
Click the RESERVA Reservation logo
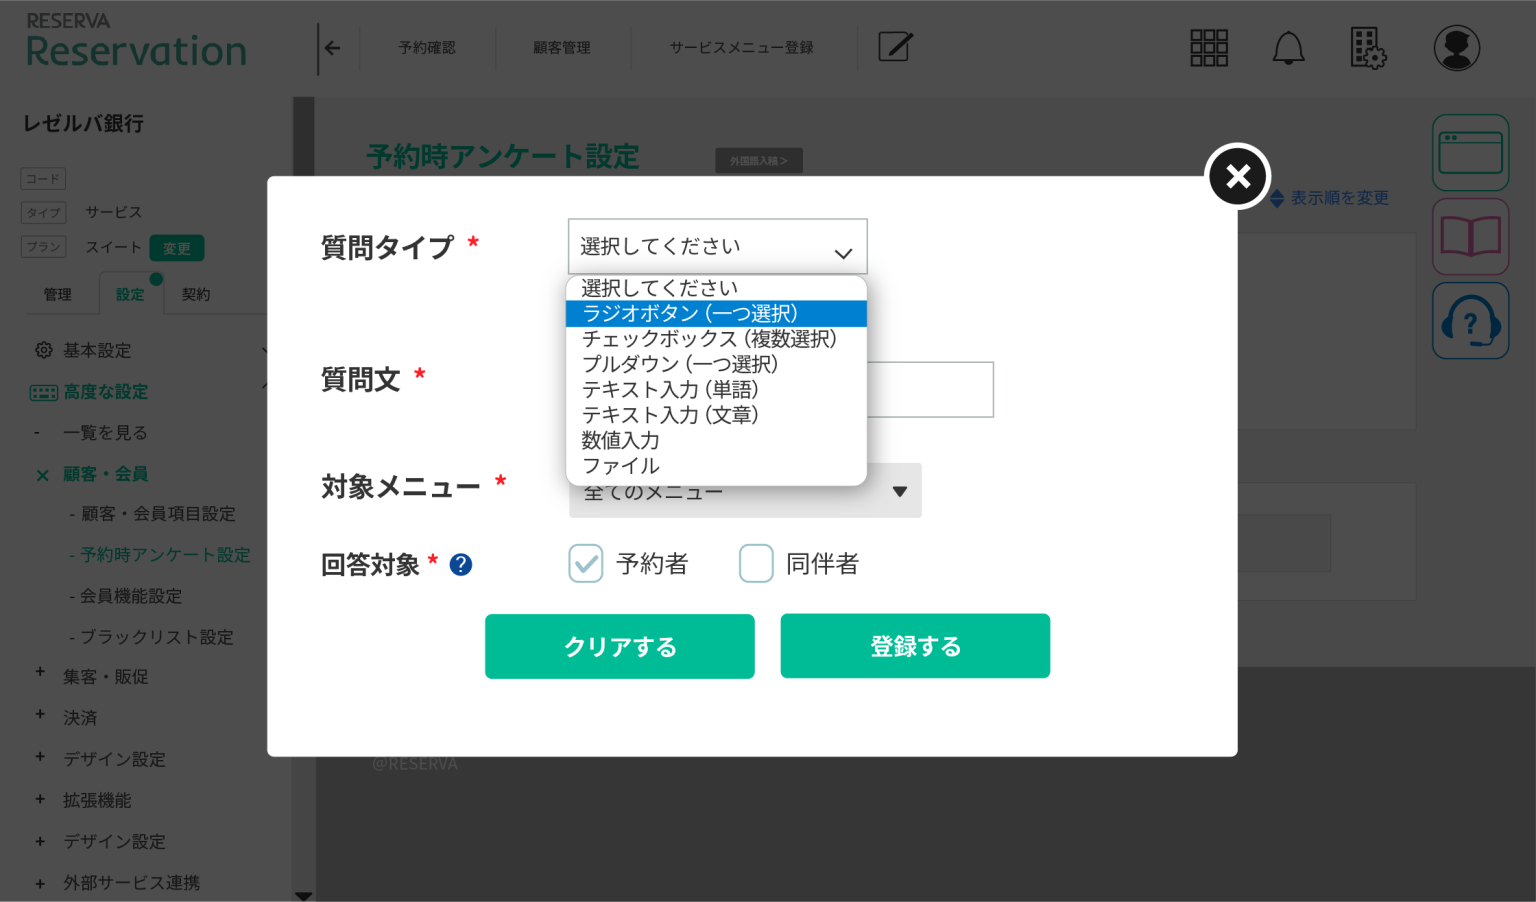pyautogui.click(x=136, y=41)
